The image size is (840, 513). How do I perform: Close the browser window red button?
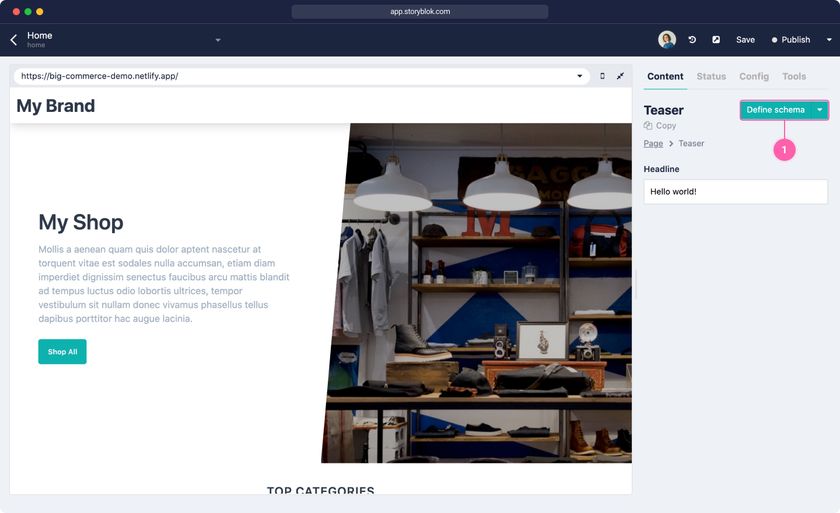tap(16, 11)
